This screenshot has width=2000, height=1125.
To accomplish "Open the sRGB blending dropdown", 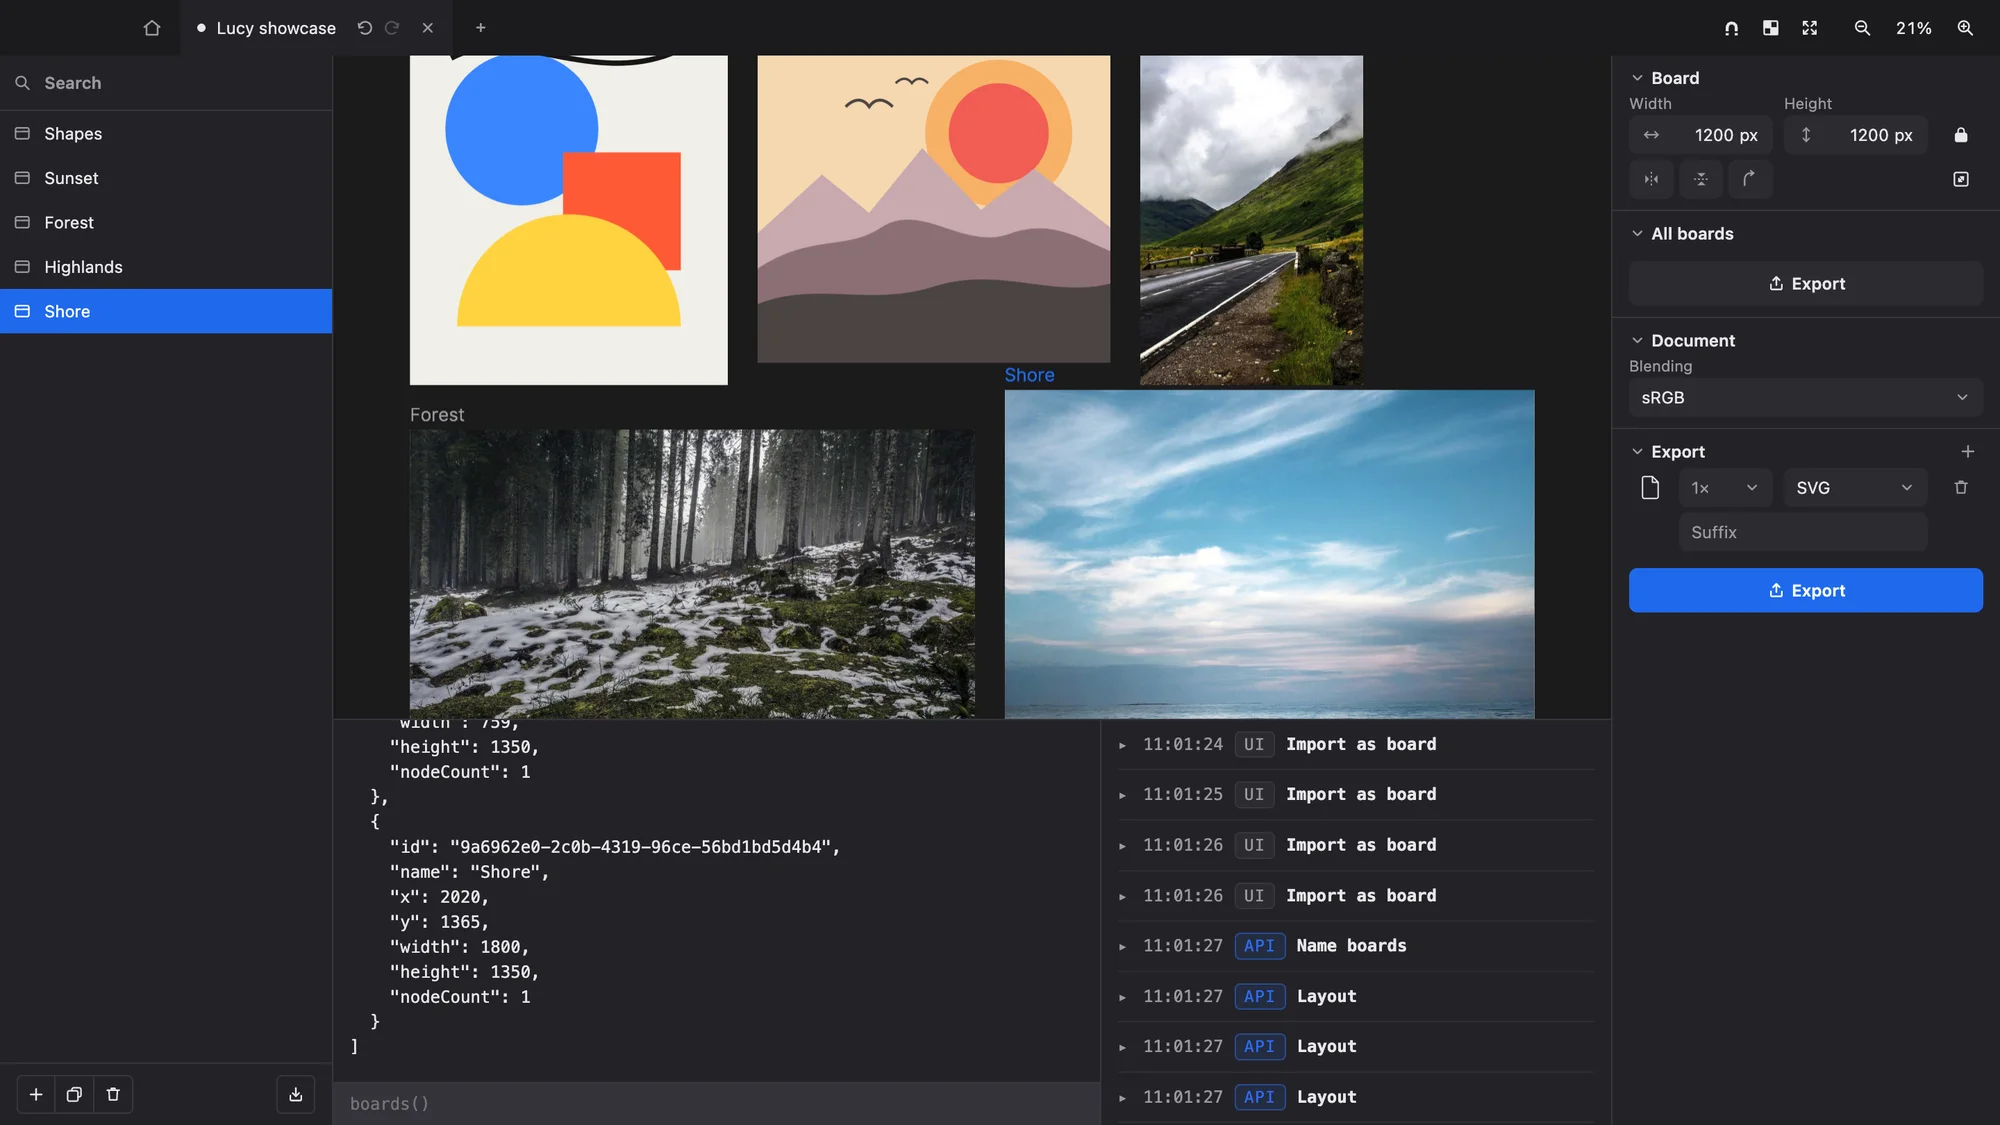I will tap(1805, 398).
